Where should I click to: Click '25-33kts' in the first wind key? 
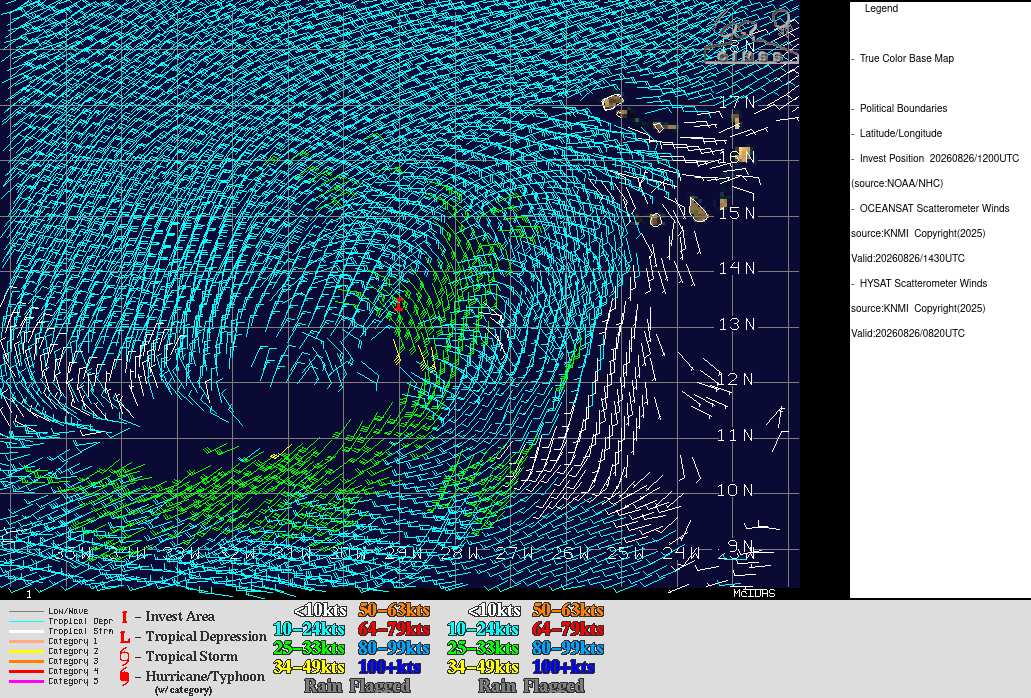coord(309,648)
